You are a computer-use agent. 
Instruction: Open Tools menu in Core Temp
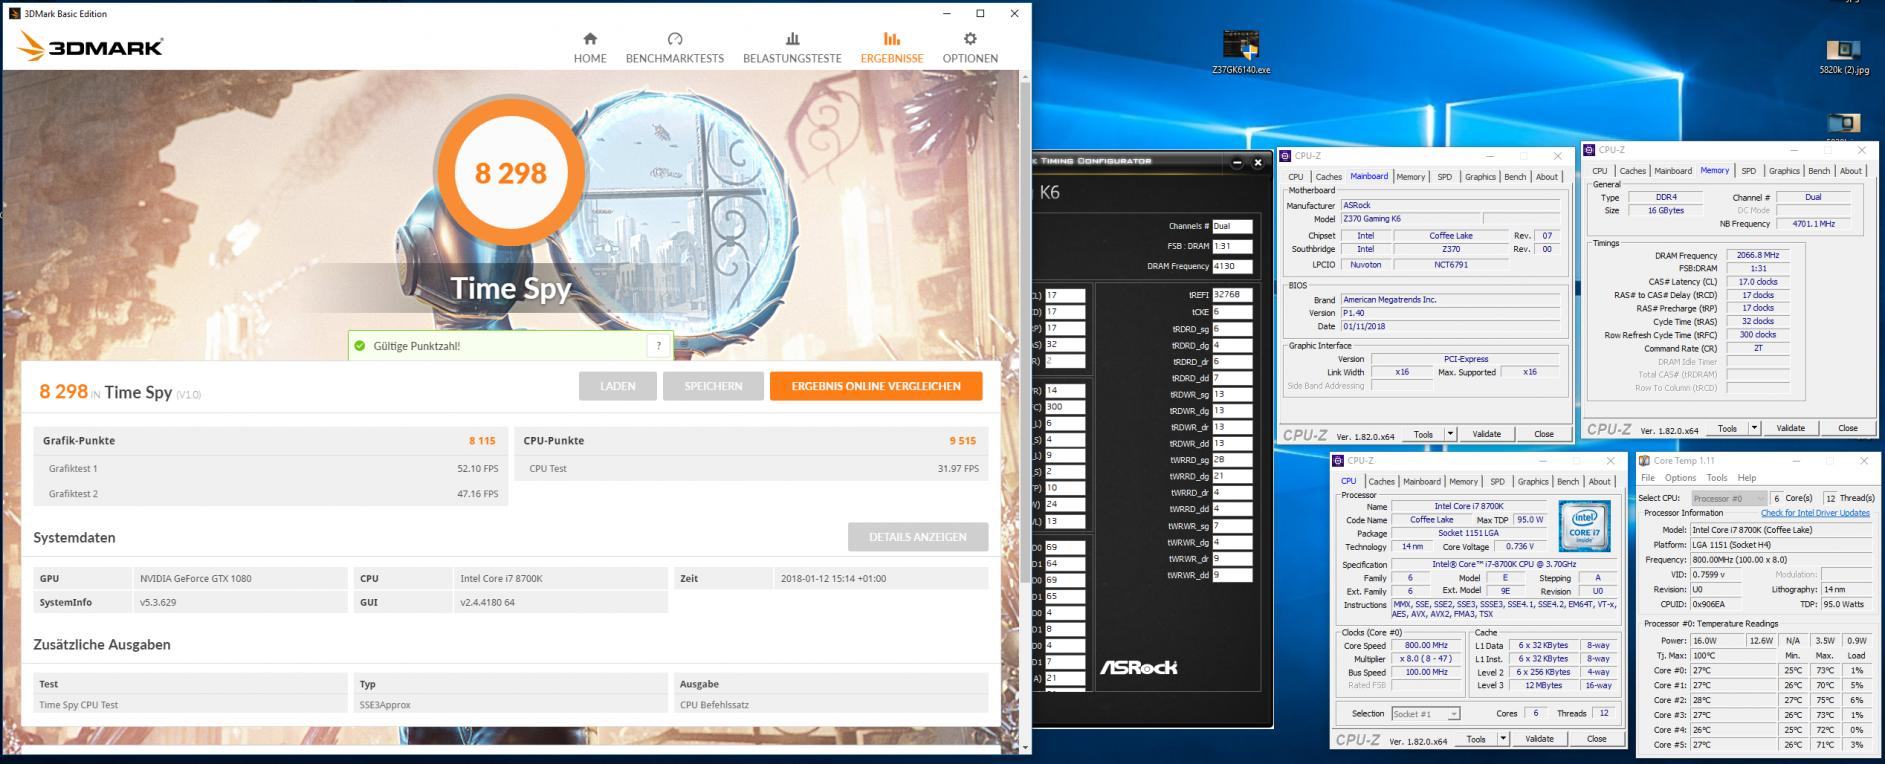point(1717,478)
